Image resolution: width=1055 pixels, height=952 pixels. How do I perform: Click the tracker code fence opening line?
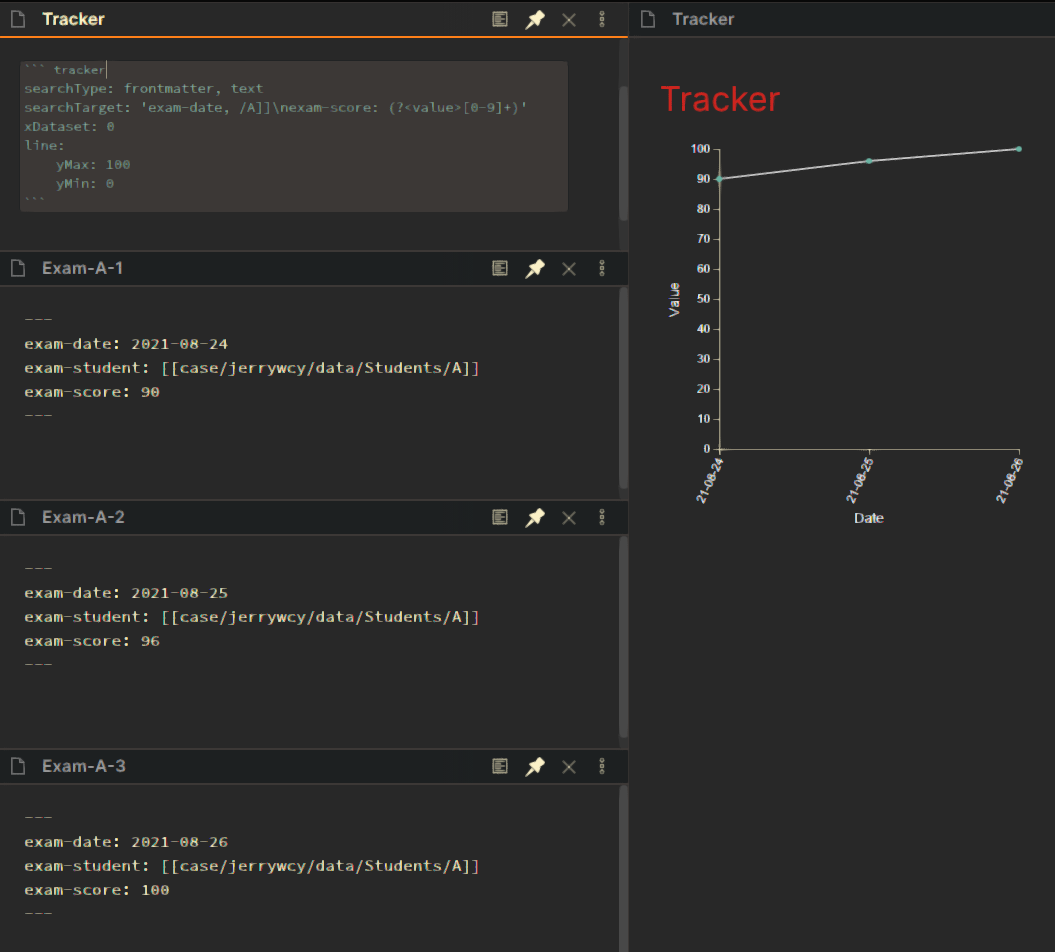click(x=65, y=70)
